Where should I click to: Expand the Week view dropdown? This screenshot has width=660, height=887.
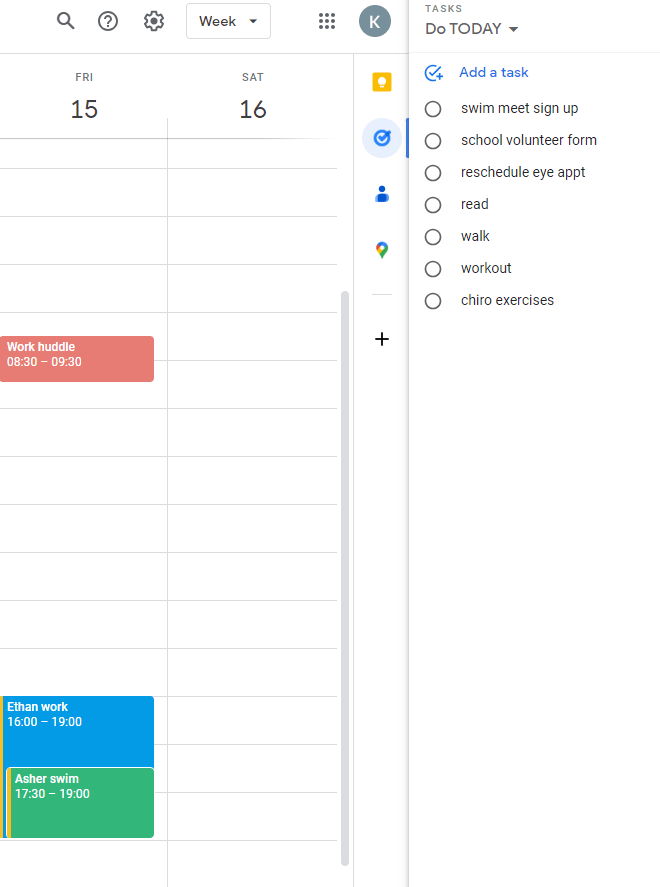coord(228,21)
